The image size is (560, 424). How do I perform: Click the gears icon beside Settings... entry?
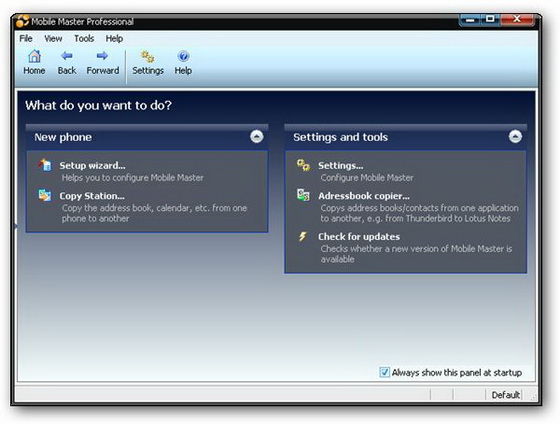[304, 165]
